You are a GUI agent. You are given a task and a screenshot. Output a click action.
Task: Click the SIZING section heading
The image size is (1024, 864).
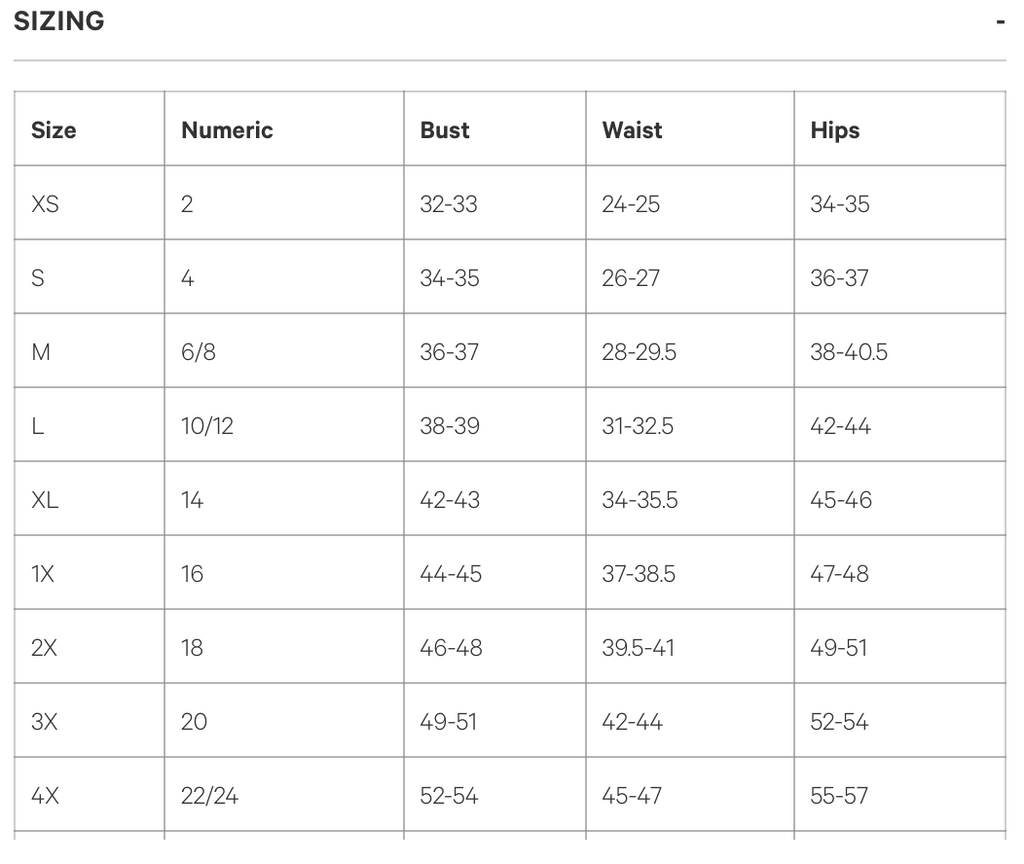click(59, 21)
